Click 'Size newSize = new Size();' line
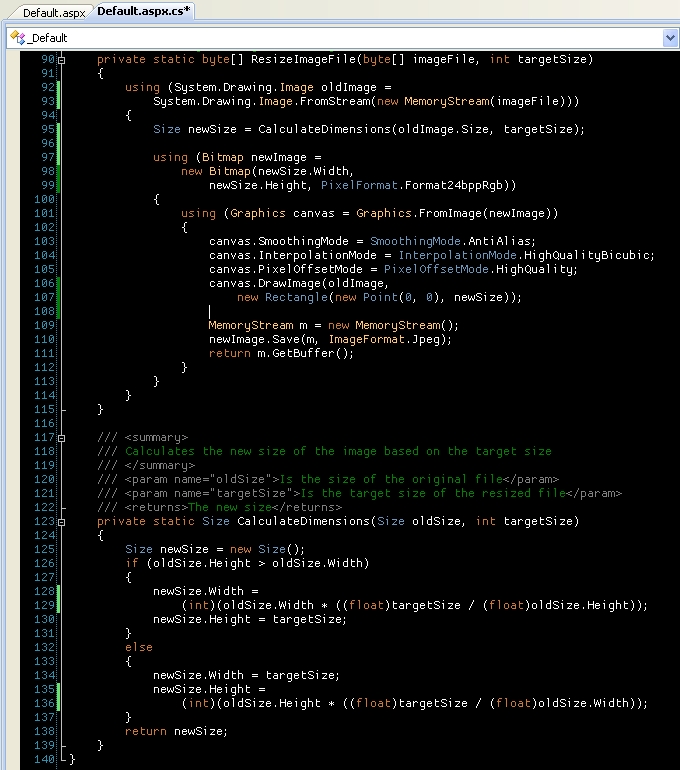Image resolution: width=680 pixels, height=770 pixels. pos(215,549)
